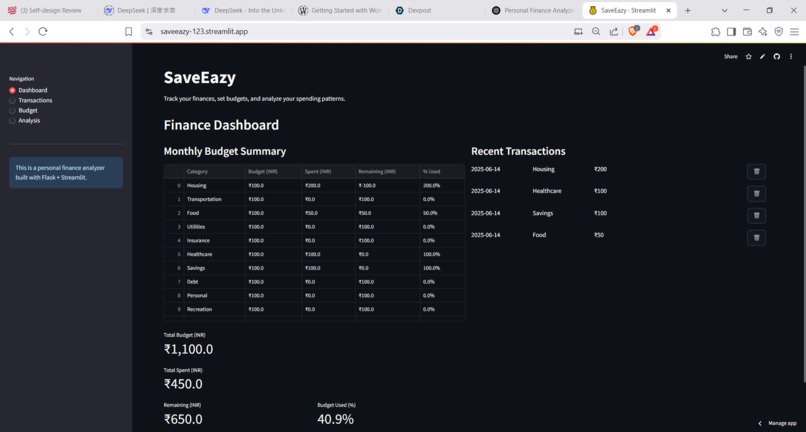Image resolution: width=806 pixels, height=432 pixels.
Task: Click the 50.0% used cell
Action: coord(442,213)
